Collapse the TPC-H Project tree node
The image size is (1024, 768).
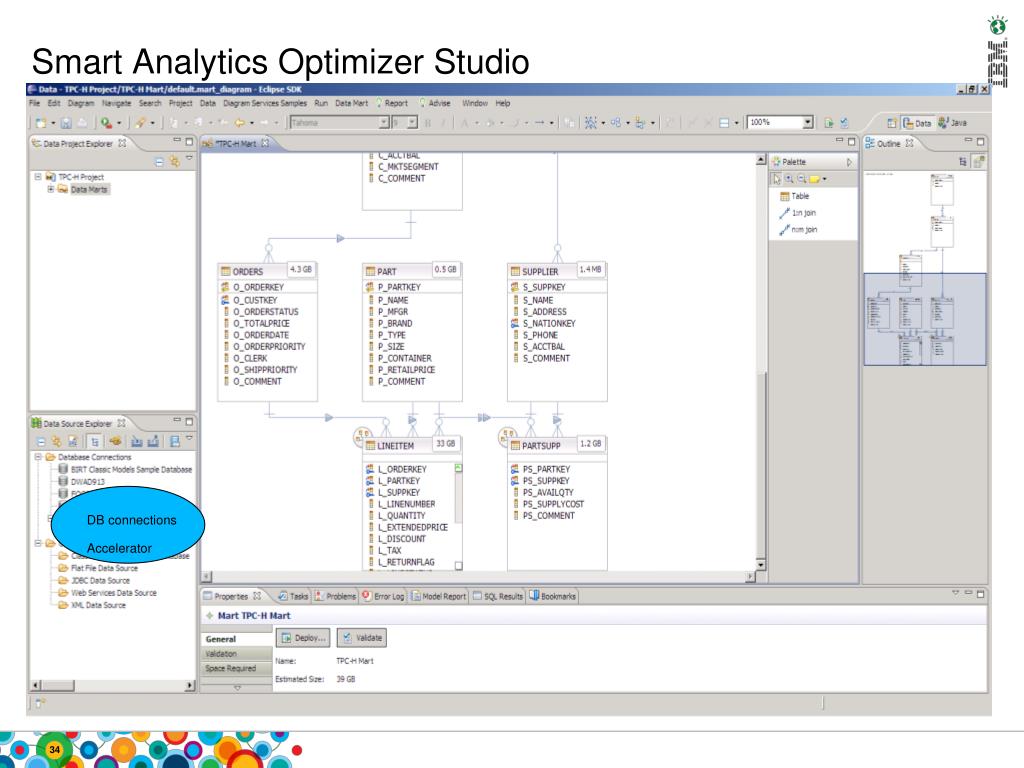pos(38,176)
